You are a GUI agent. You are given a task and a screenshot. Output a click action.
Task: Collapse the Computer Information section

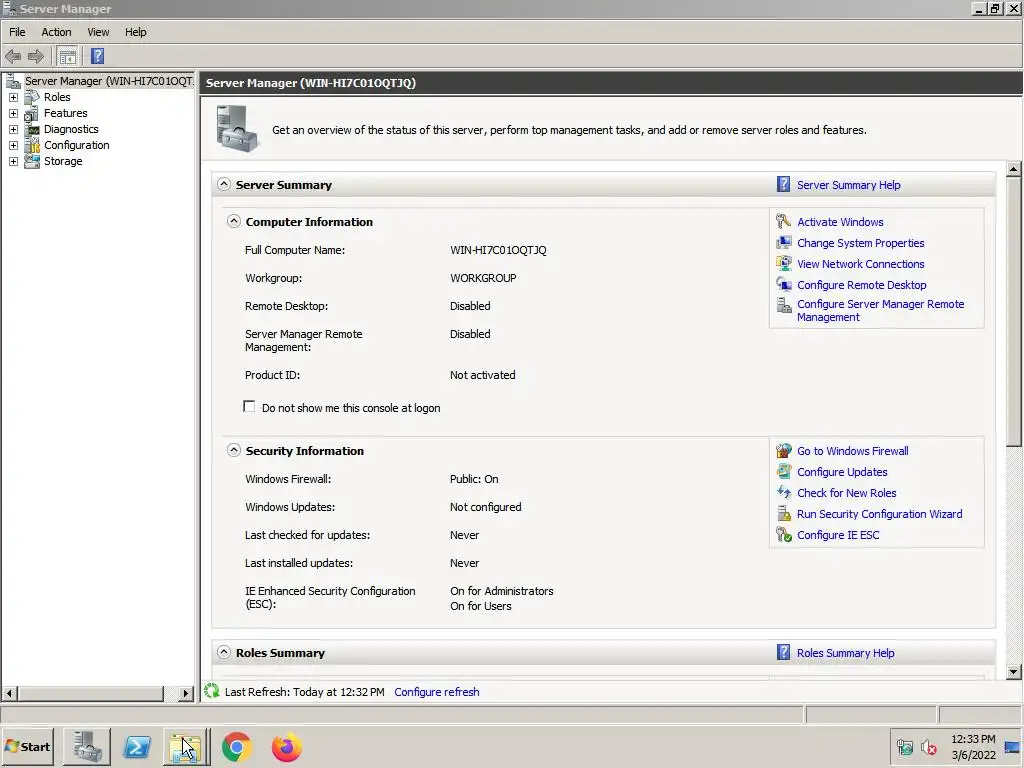click(x=233, y=221)
